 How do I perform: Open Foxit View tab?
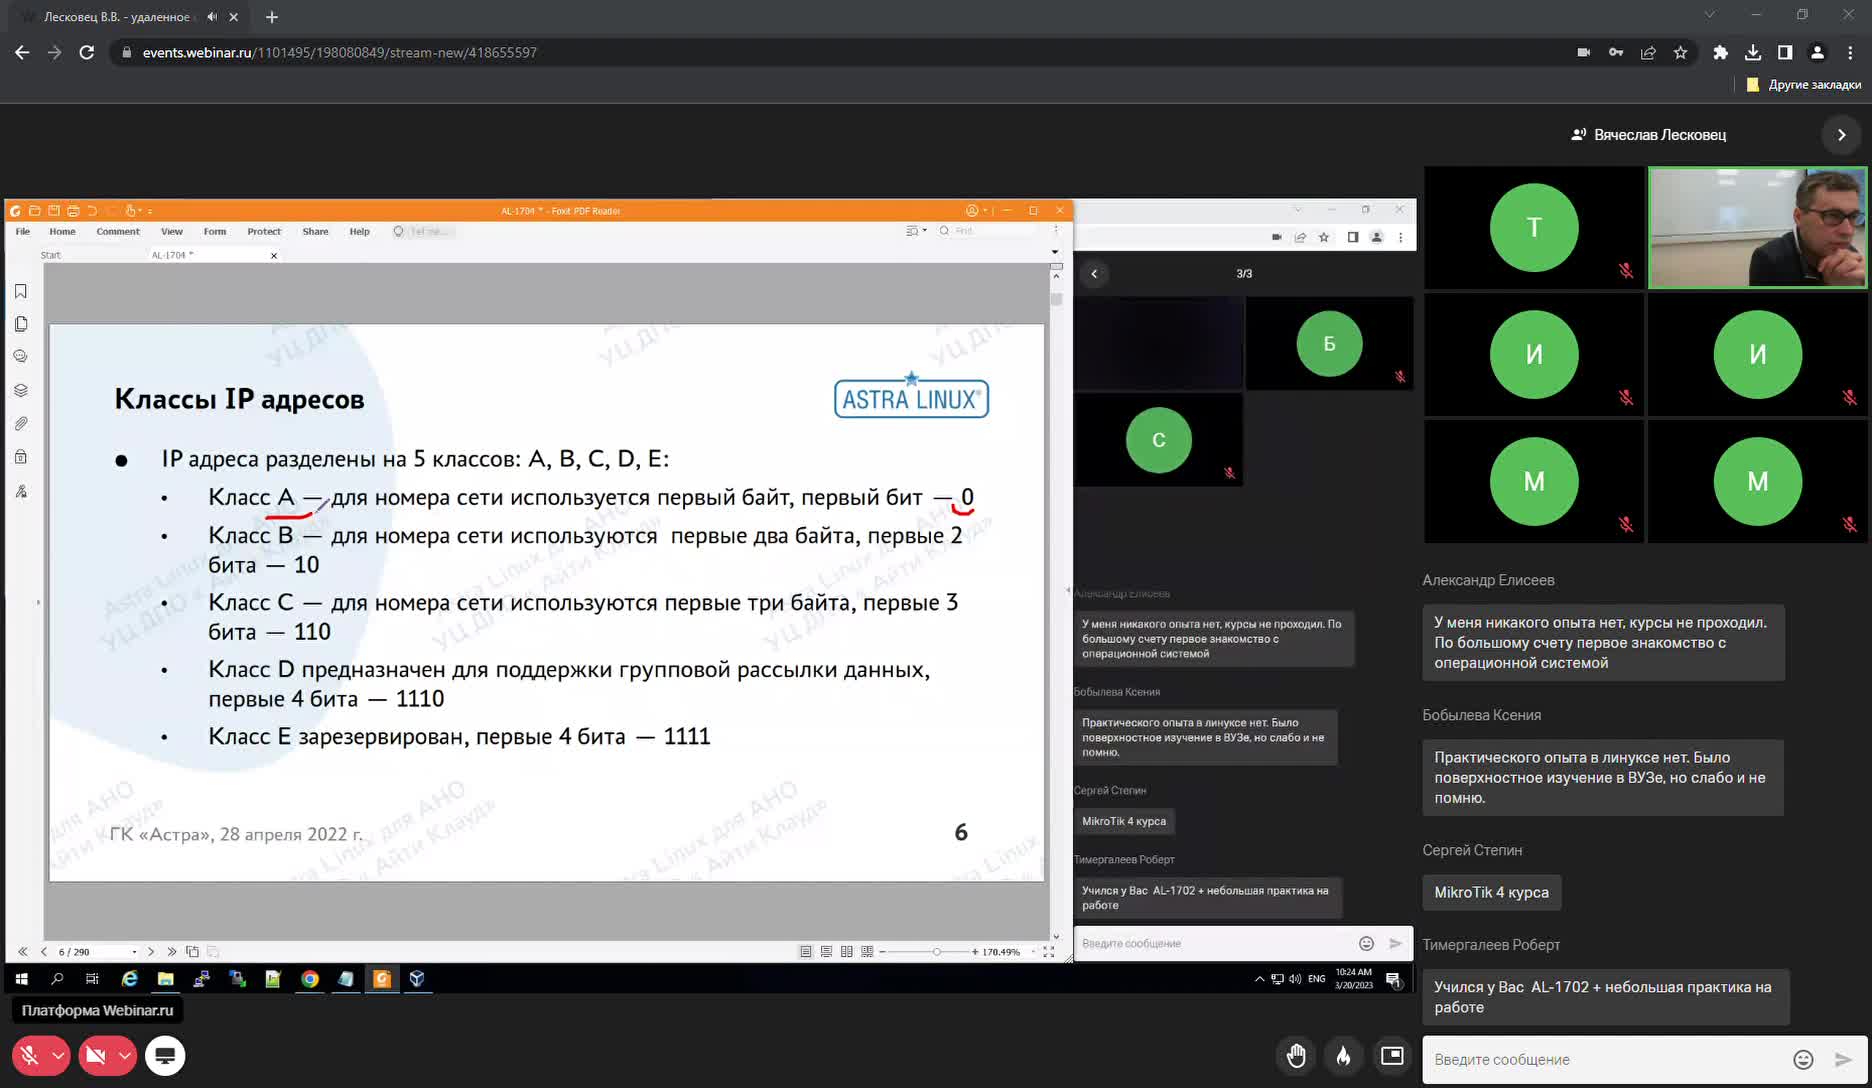(172, 231)
